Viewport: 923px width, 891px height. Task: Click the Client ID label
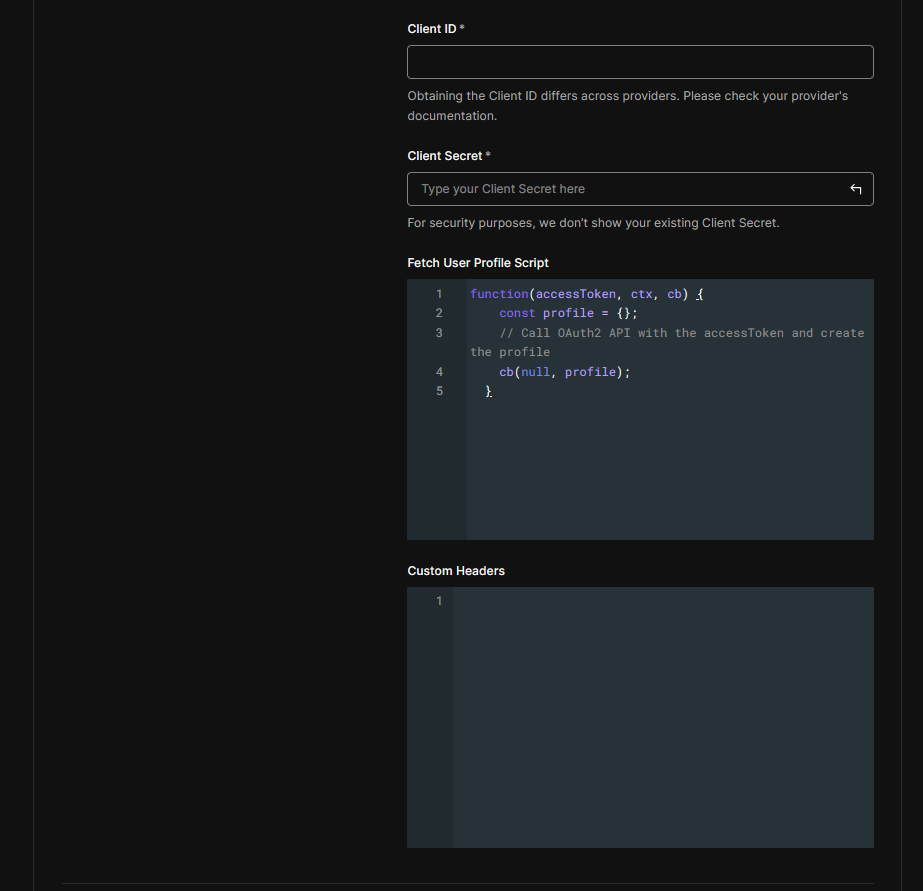[432, 29]
